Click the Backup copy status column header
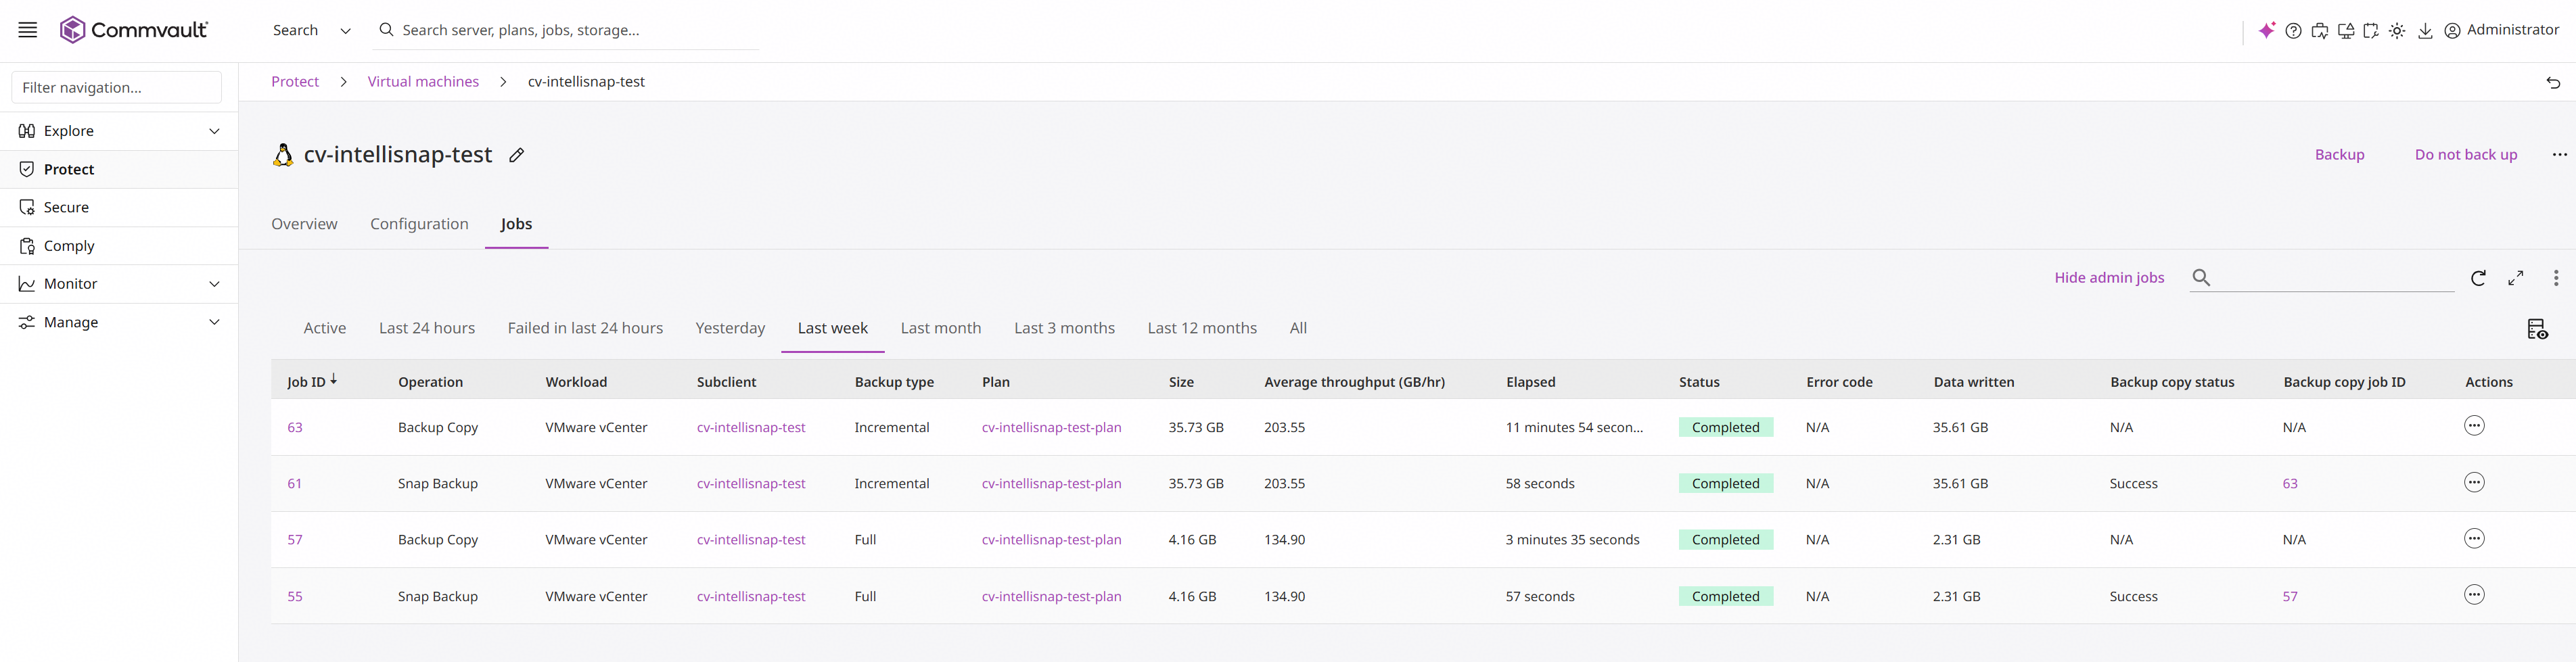Screen dimensions: 2576x662 pyautogui.click(x=2172, y=382)
